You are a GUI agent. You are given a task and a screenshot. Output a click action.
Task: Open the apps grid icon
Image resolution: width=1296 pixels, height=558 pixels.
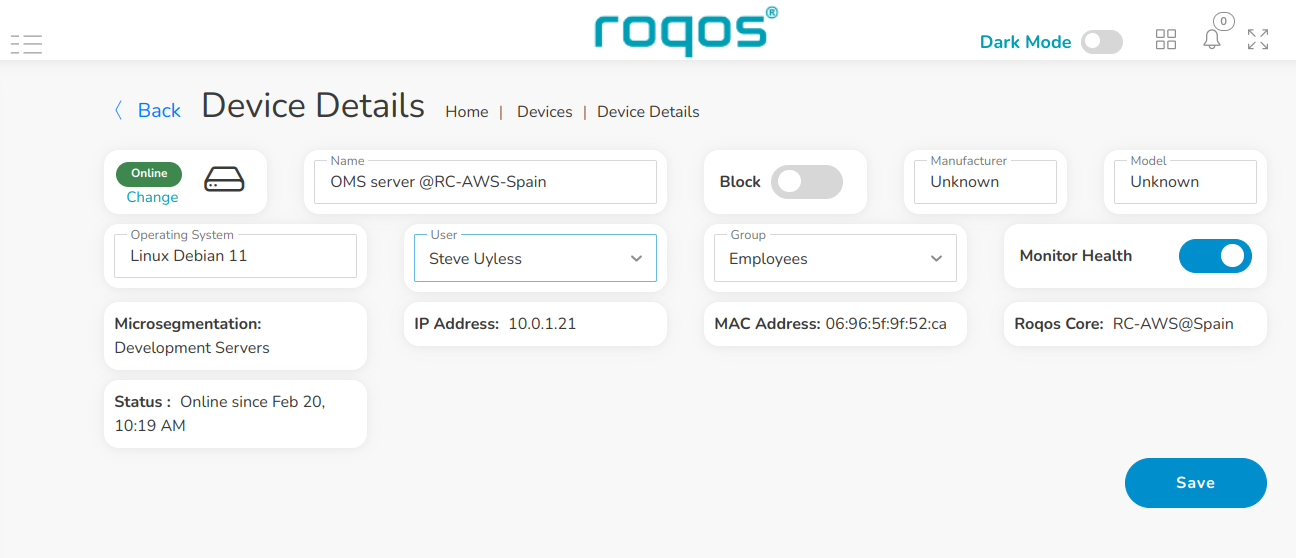(1165, 40)
